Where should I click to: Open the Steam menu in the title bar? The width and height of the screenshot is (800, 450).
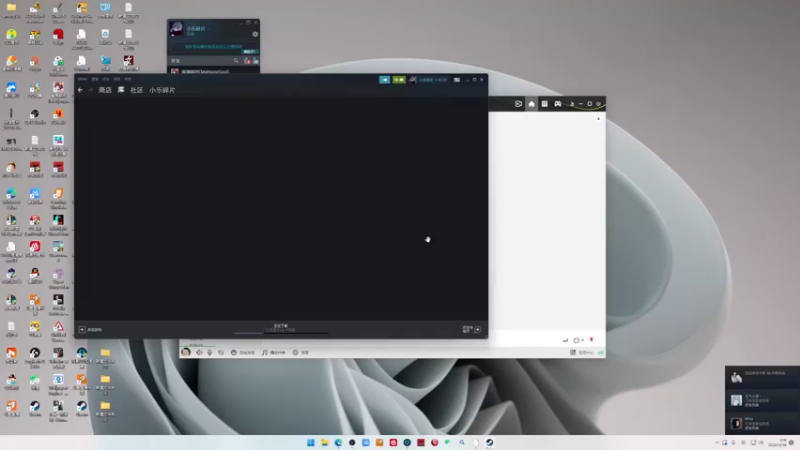[x=82, y=79]
